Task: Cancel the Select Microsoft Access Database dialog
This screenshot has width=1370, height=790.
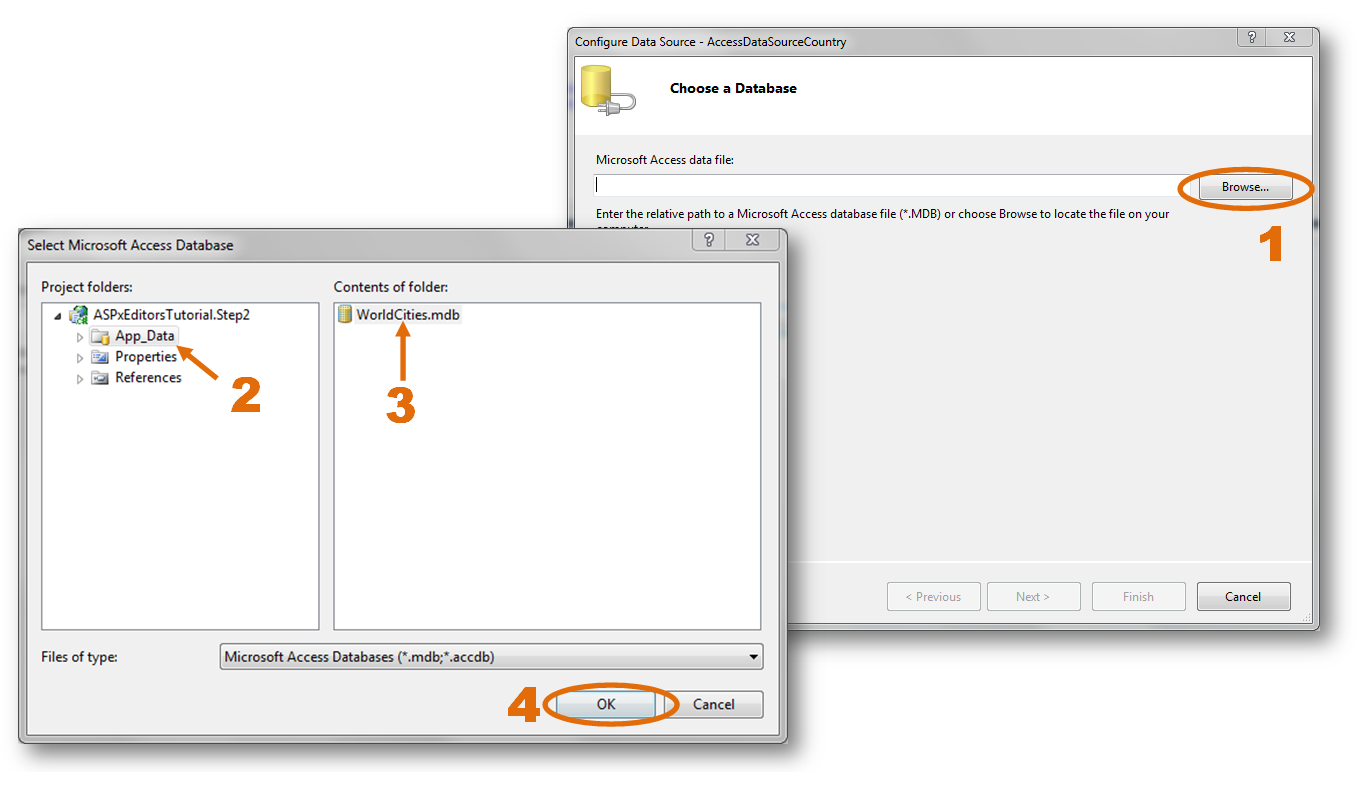Action: pos(714,704)
